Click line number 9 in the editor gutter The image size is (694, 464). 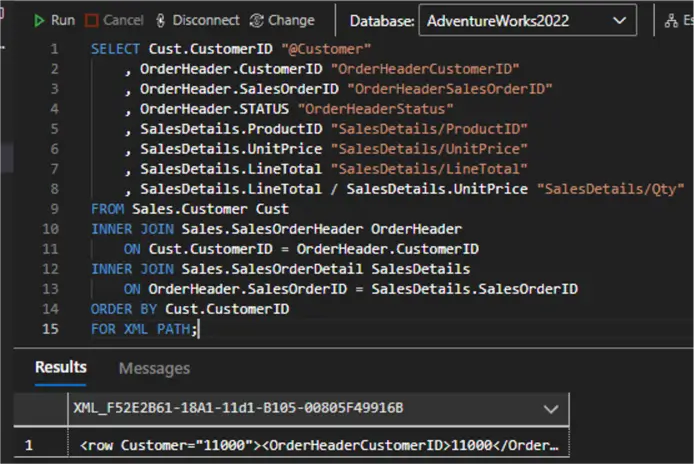53,209
